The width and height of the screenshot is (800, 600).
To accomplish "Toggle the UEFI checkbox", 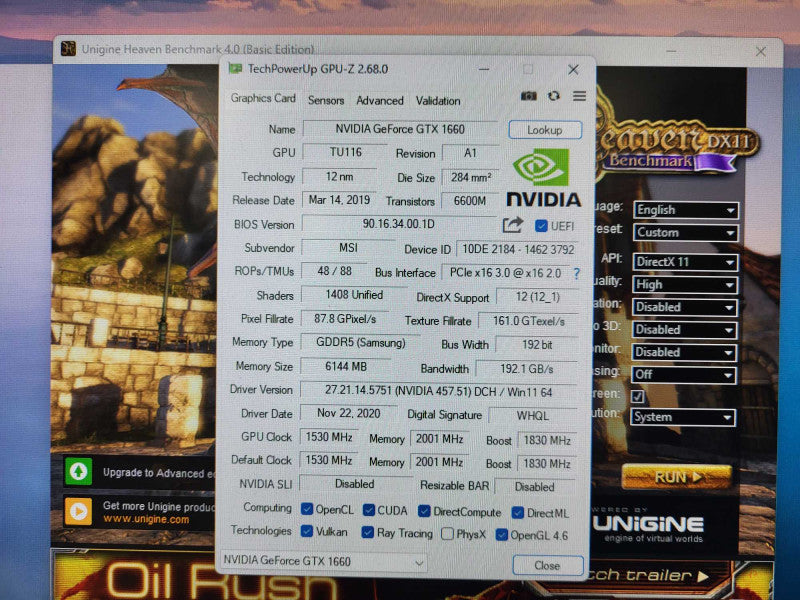I will coord(541,226).
